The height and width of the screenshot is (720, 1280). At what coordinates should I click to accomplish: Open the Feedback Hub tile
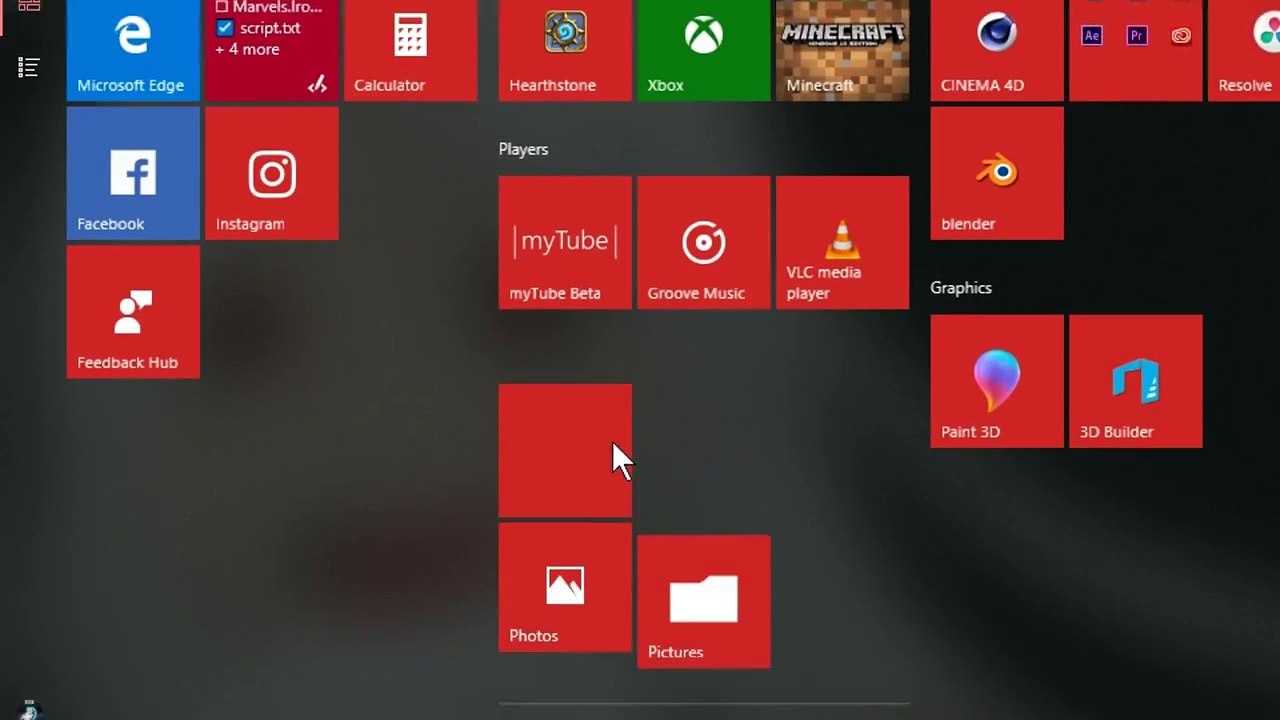tap(133, 312)
